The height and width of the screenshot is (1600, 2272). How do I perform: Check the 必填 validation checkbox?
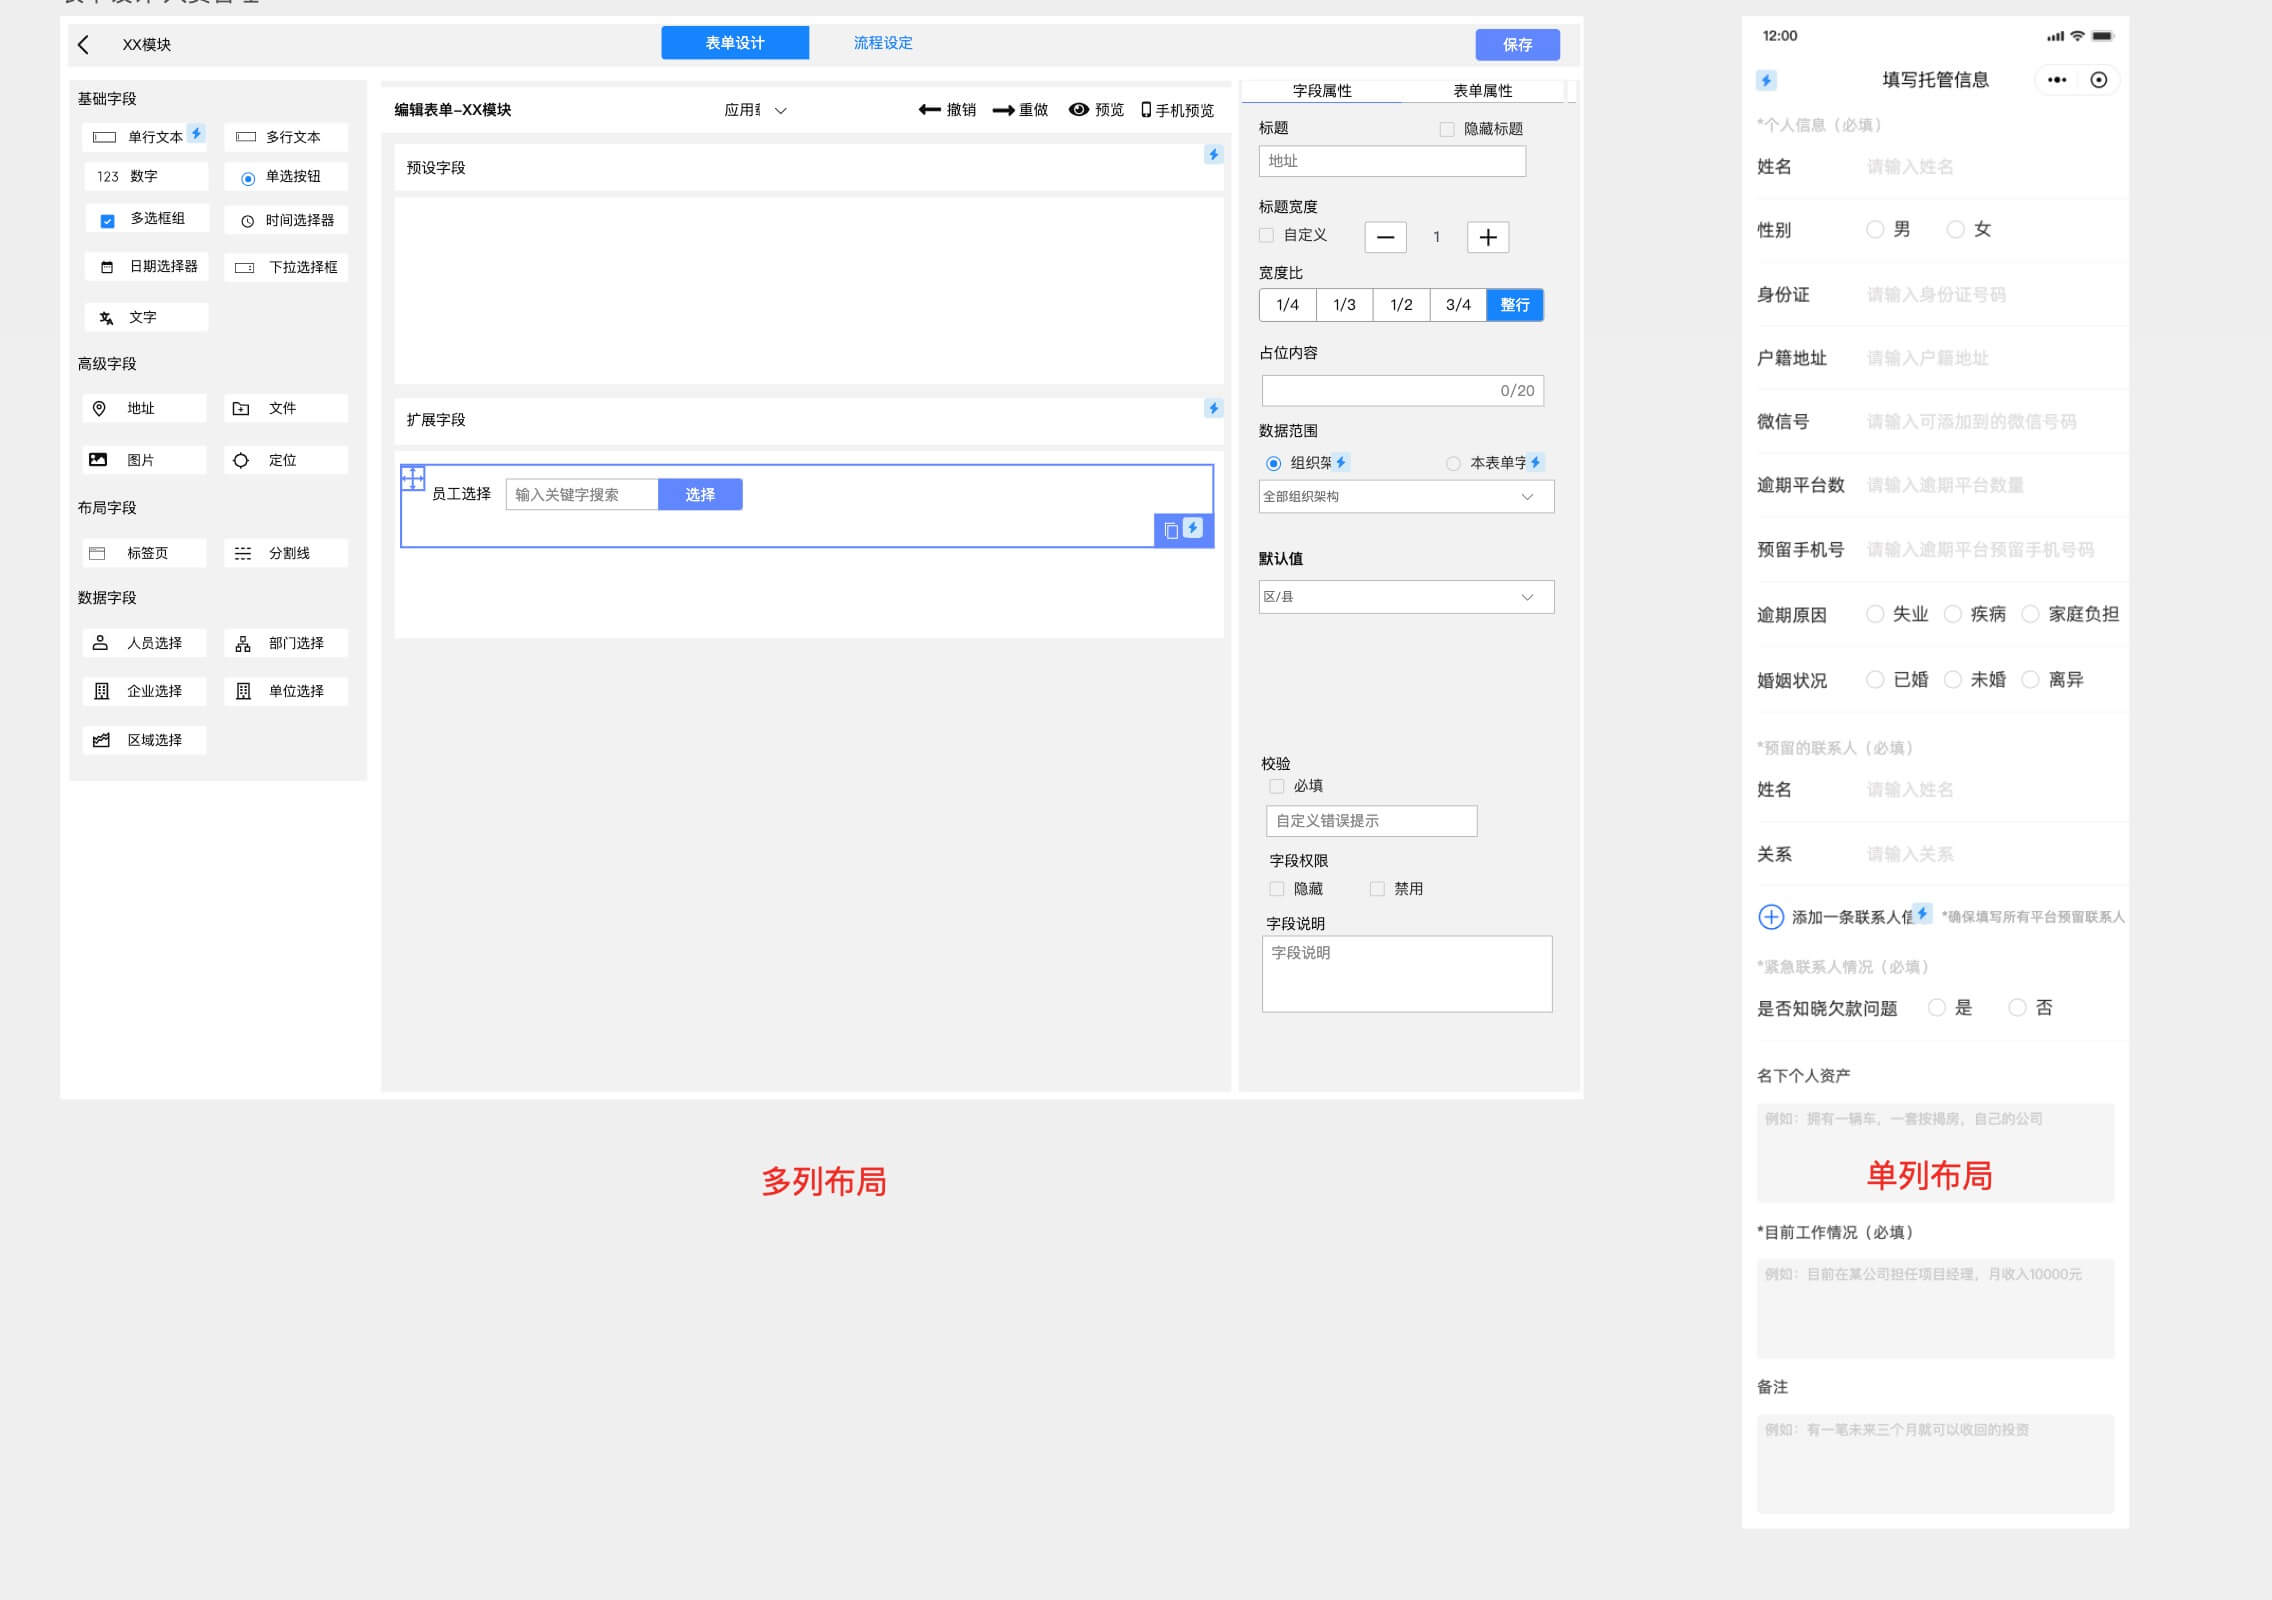[x=1276, y=786]
